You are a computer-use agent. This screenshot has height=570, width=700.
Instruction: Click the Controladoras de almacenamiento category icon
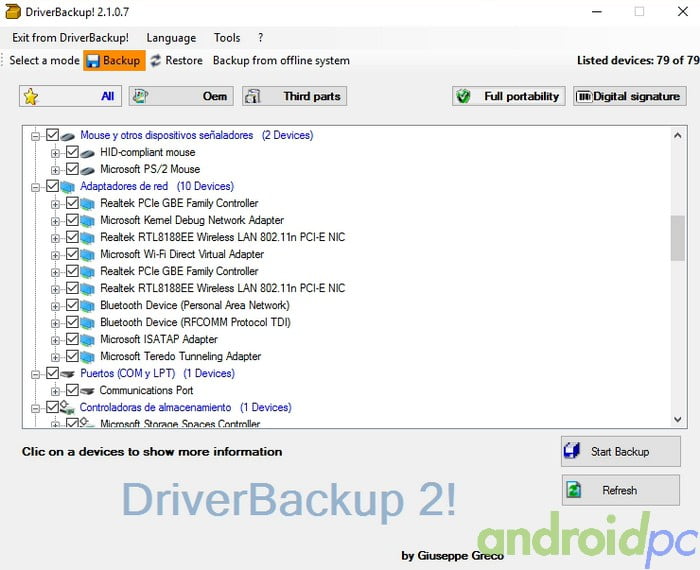67,407
